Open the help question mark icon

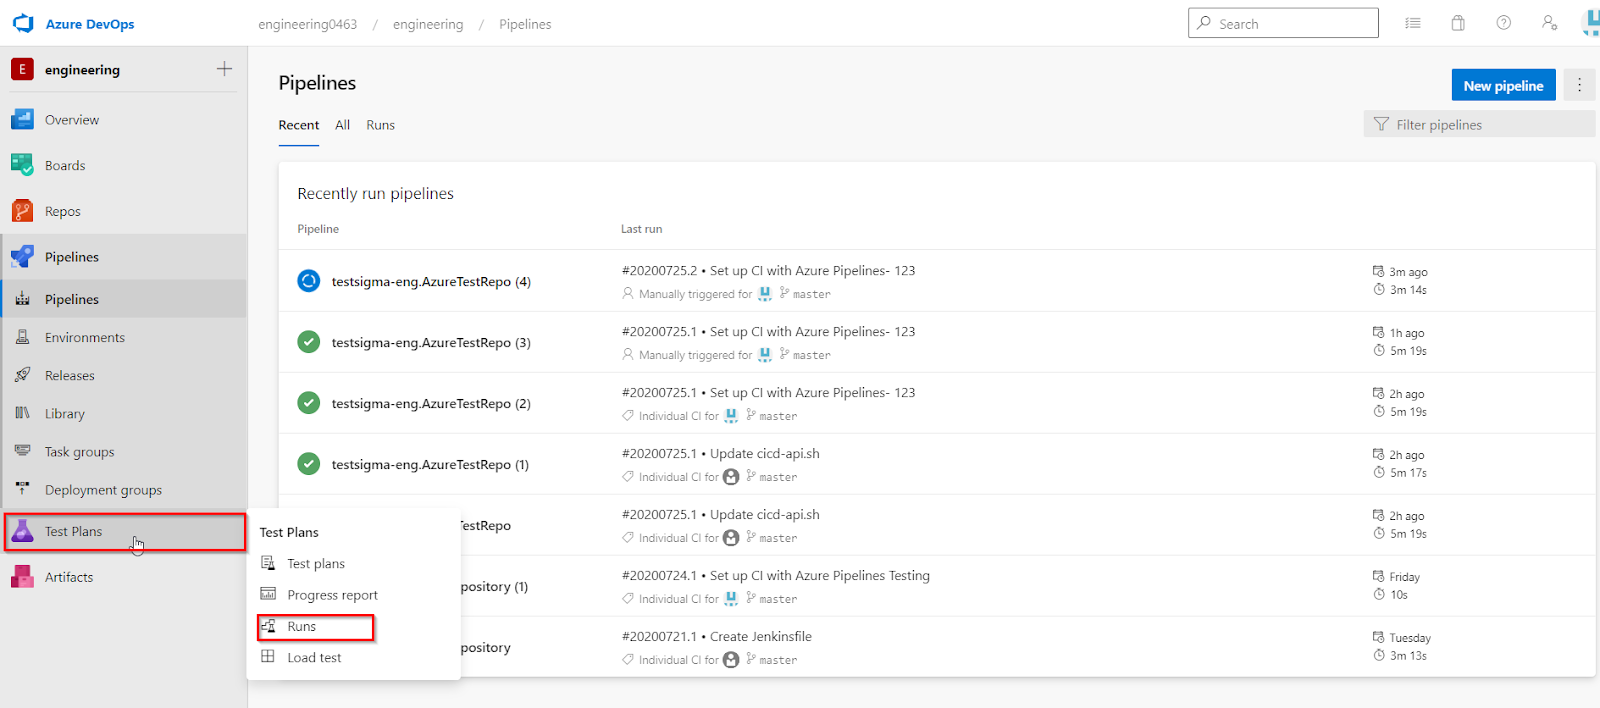point(1503,23)
